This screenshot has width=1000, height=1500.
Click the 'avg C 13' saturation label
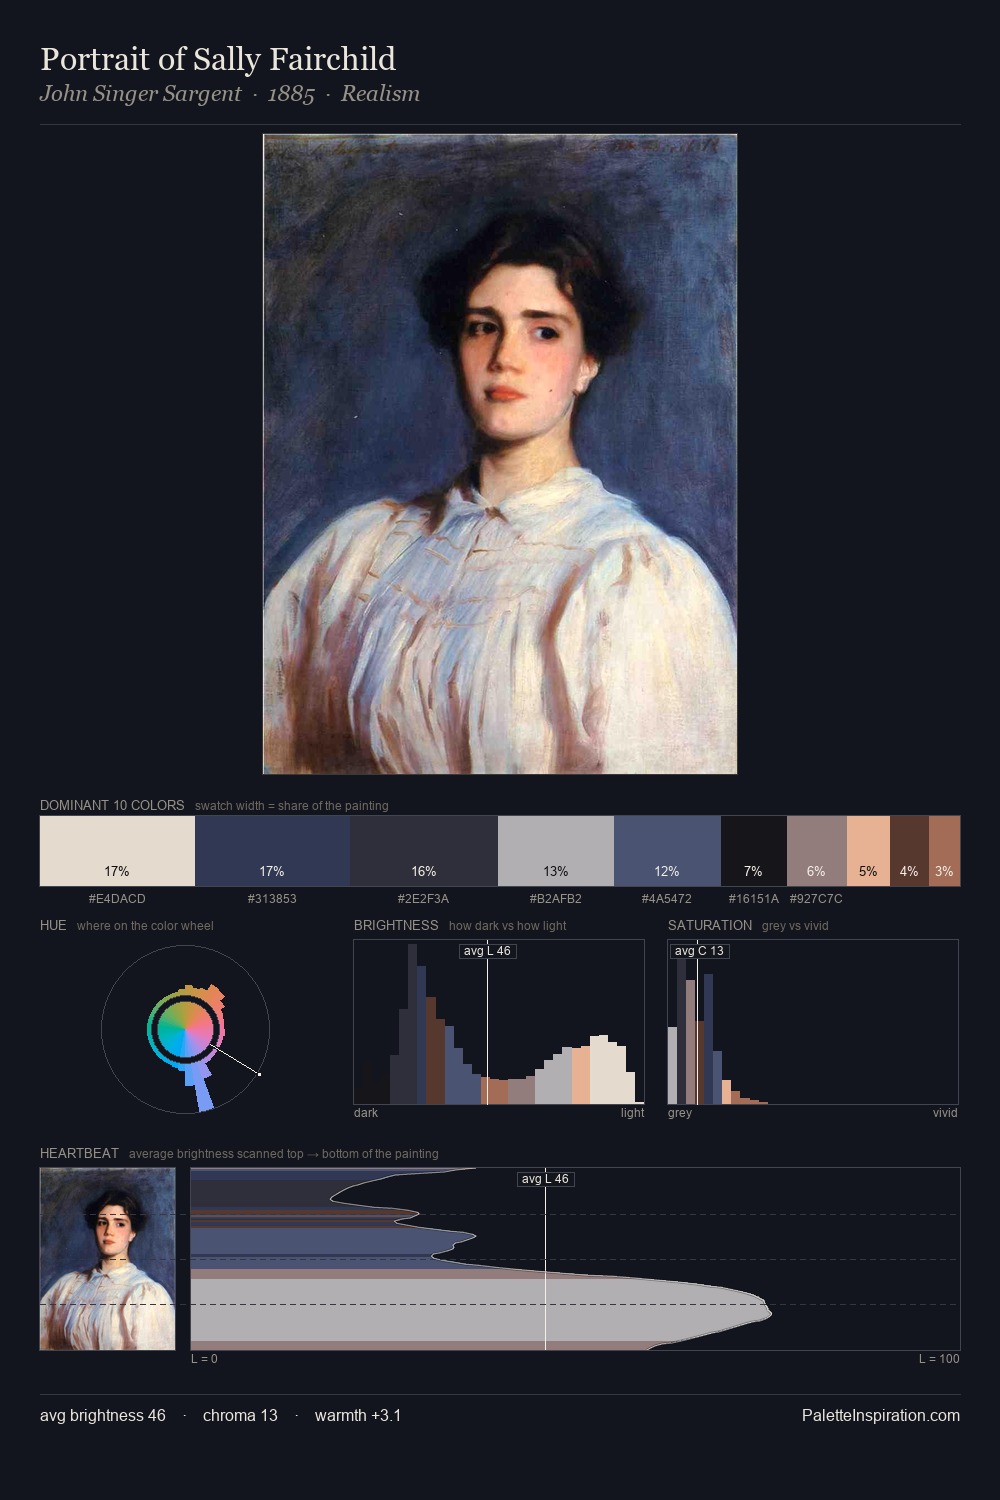pyautogui.click(x=699, y=951)
